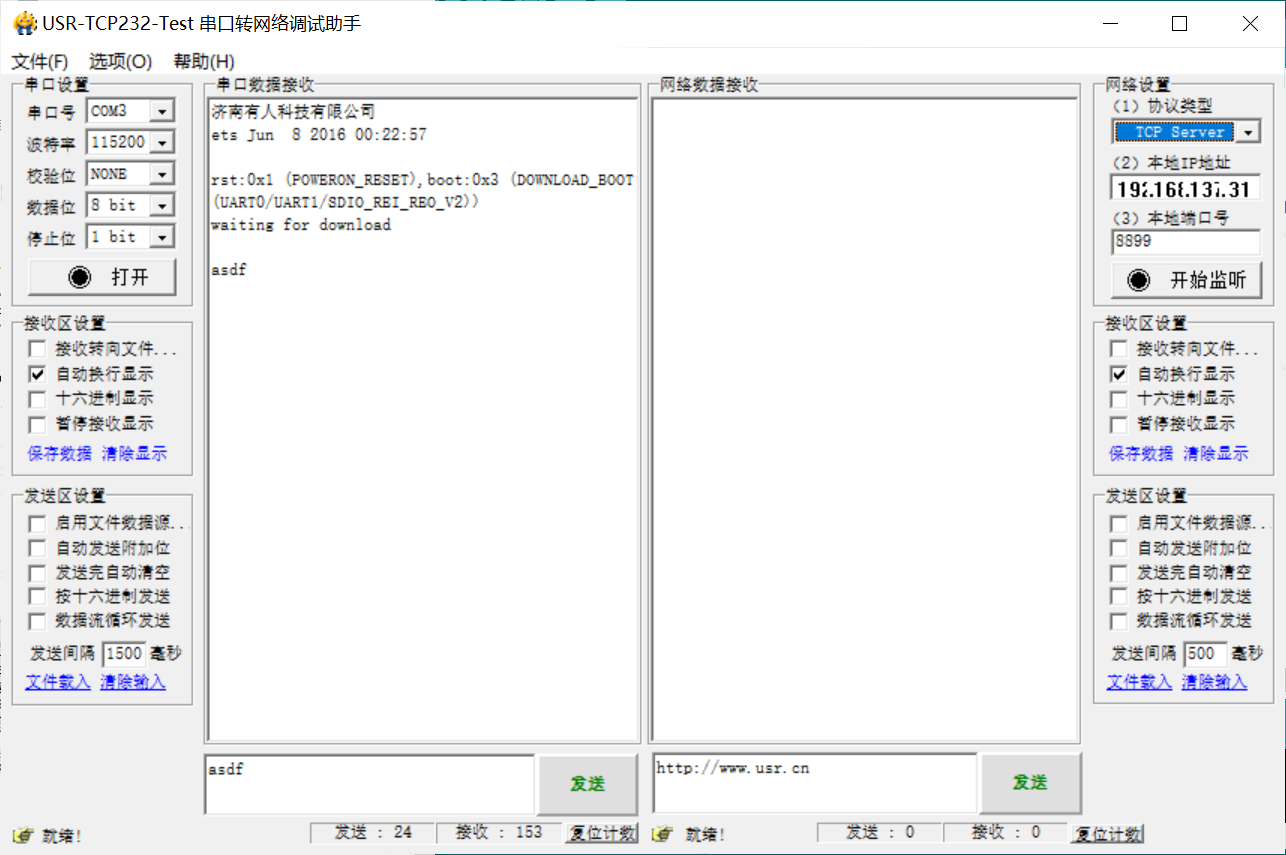This screenshot has height=855, width=1286.
Task: Click serial 复位计数 button
Action: 602,833
